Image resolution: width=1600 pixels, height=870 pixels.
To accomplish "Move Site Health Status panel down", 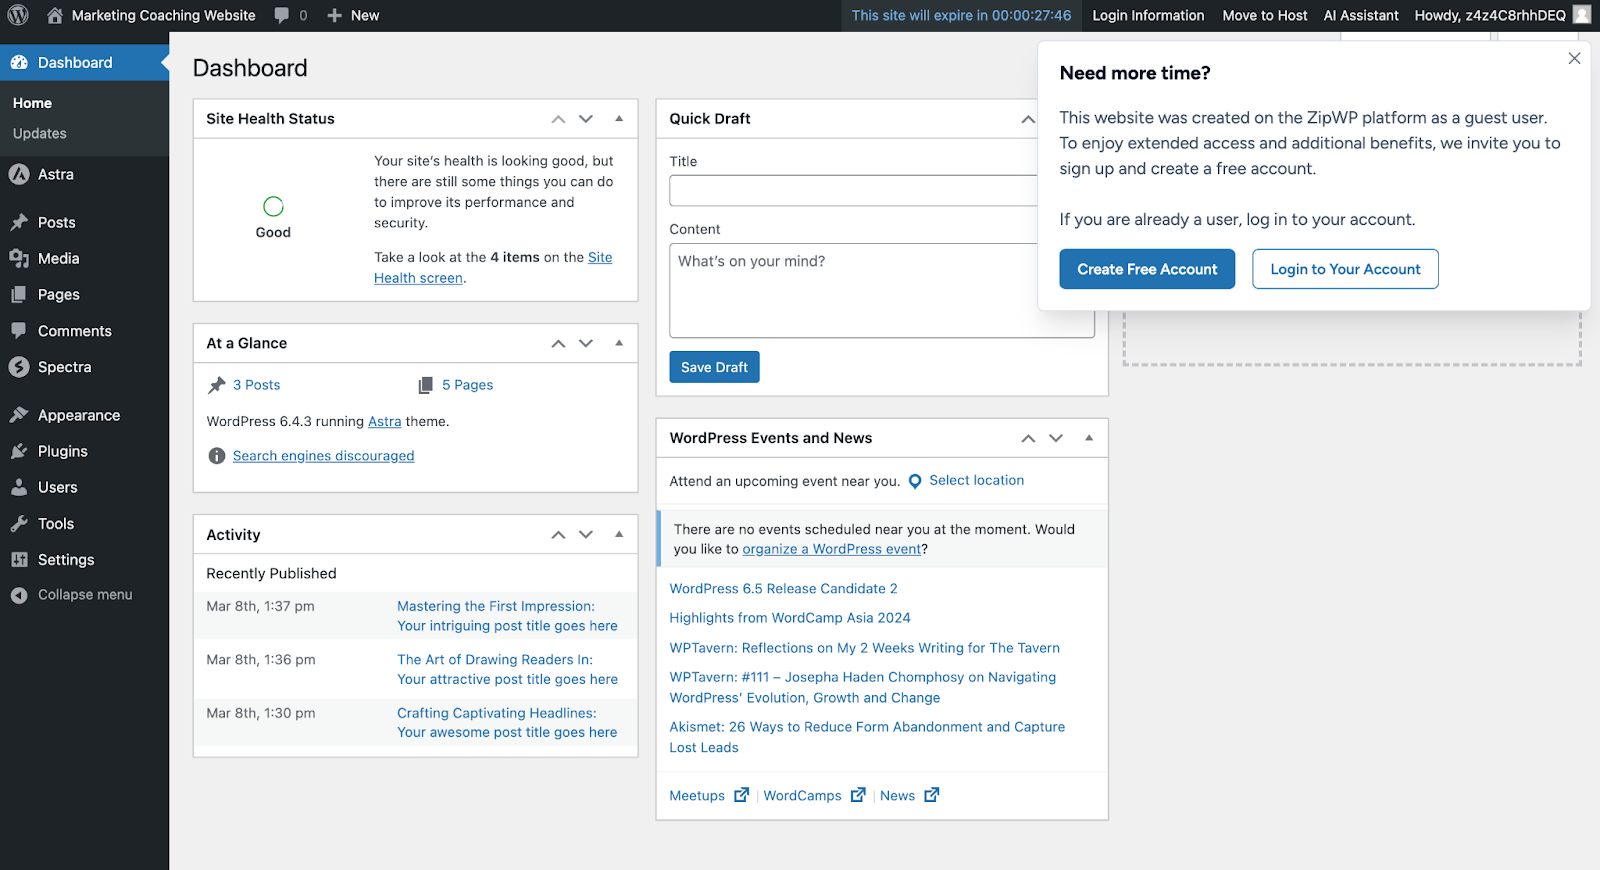I will point(586,119).
